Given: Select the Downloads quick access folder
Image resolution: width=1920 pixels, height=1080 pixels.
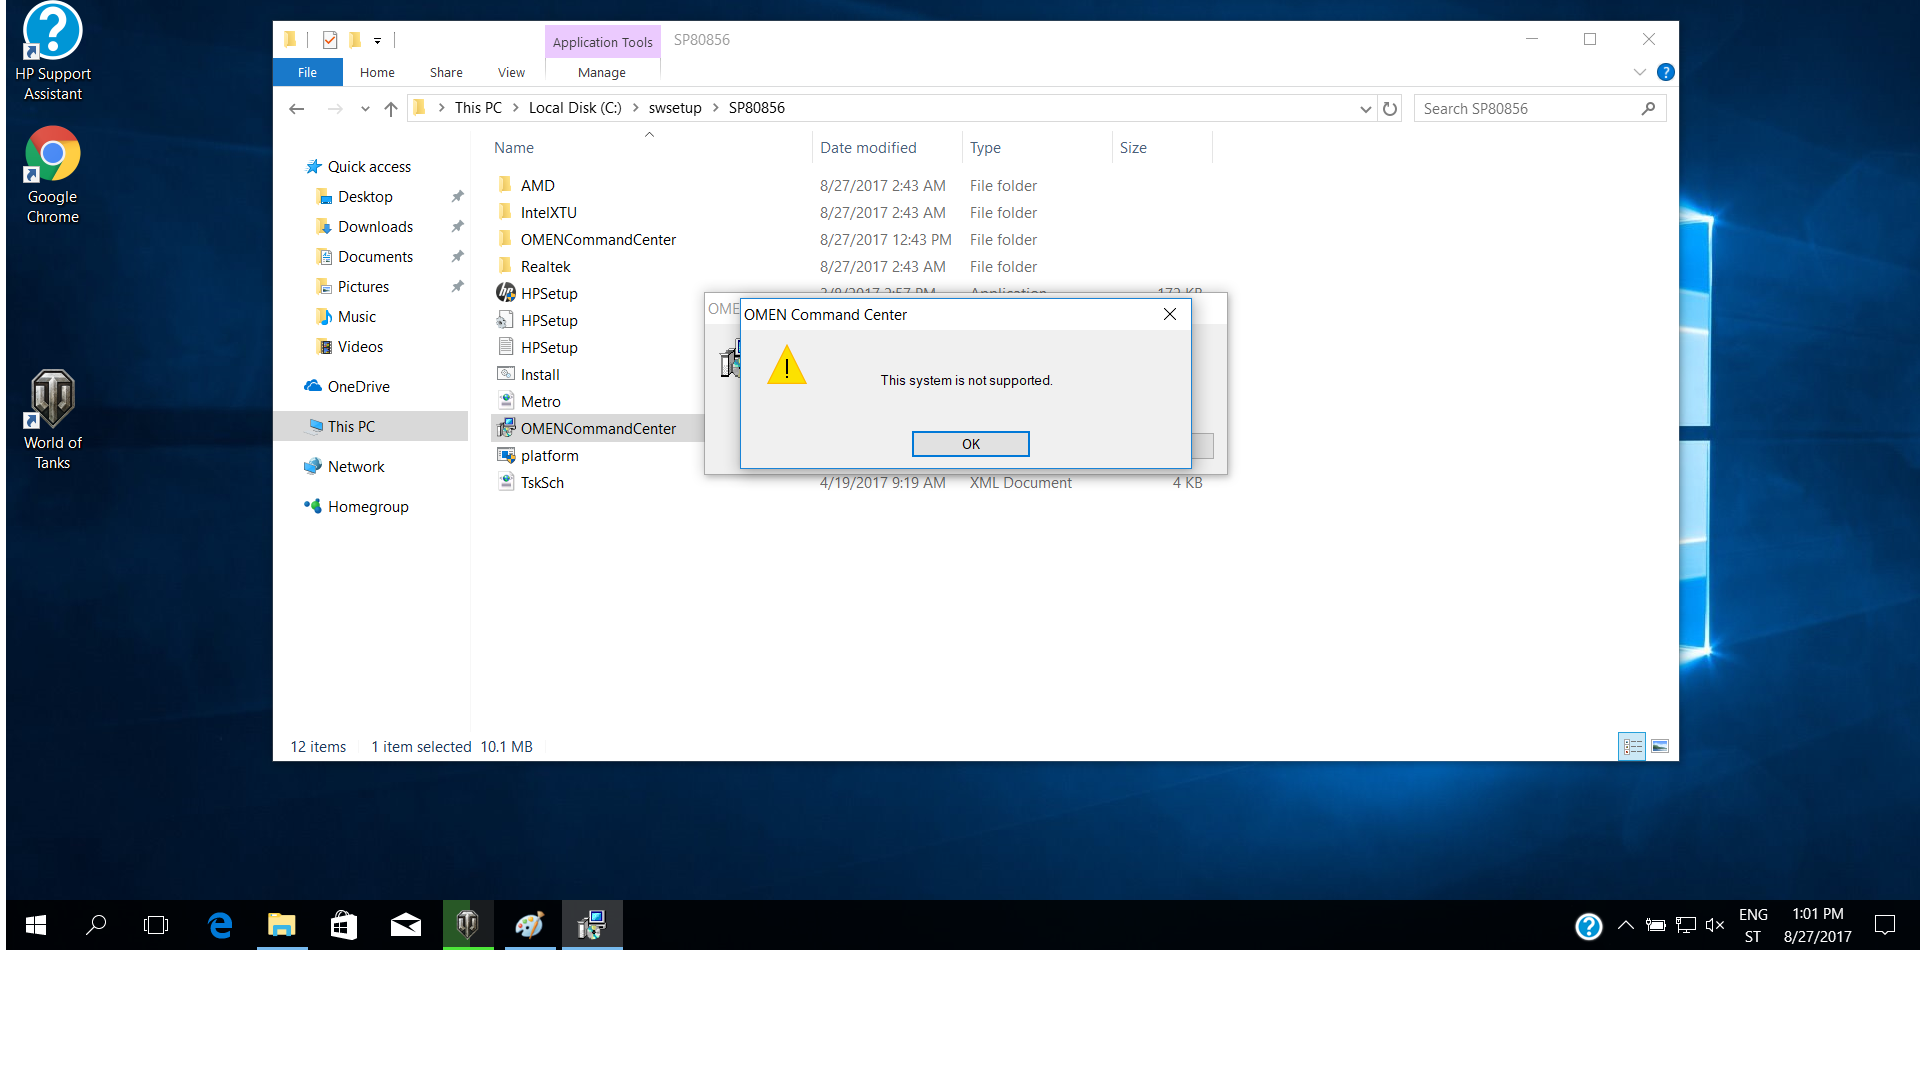Looking at the screenshot, I should 375,227.
